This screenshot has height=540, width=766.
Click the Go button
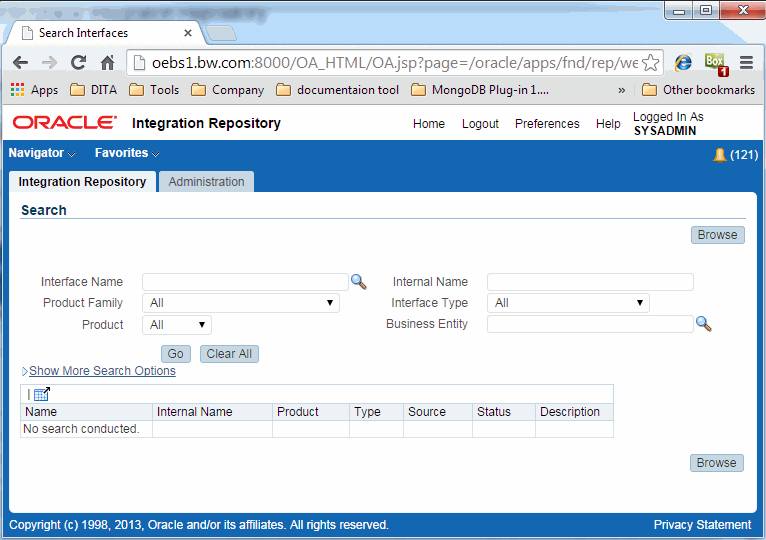point(175,354)
